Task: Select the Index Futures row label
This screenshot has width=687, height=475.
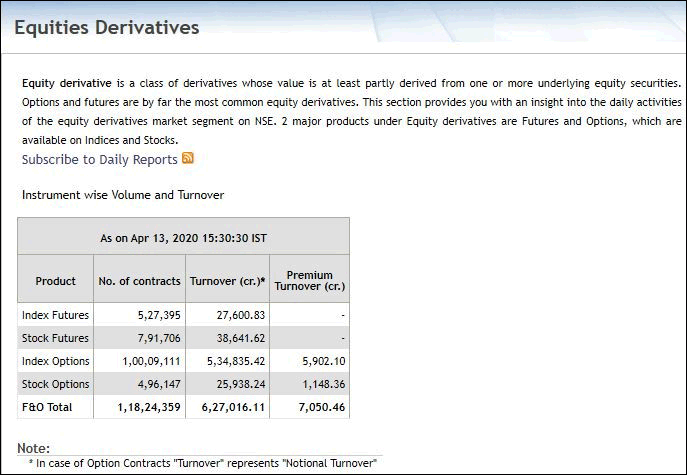Action: 55,315
